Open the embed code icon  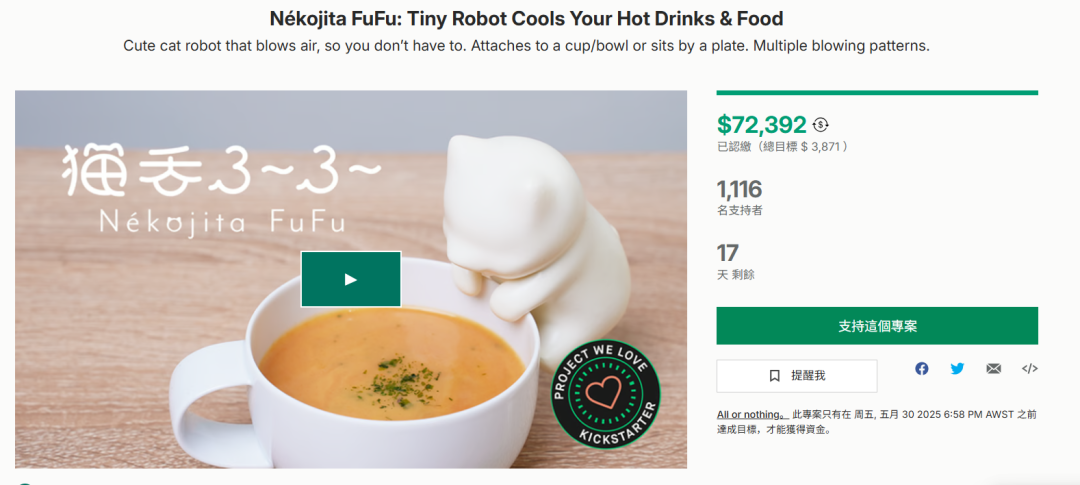[1029, 369]
